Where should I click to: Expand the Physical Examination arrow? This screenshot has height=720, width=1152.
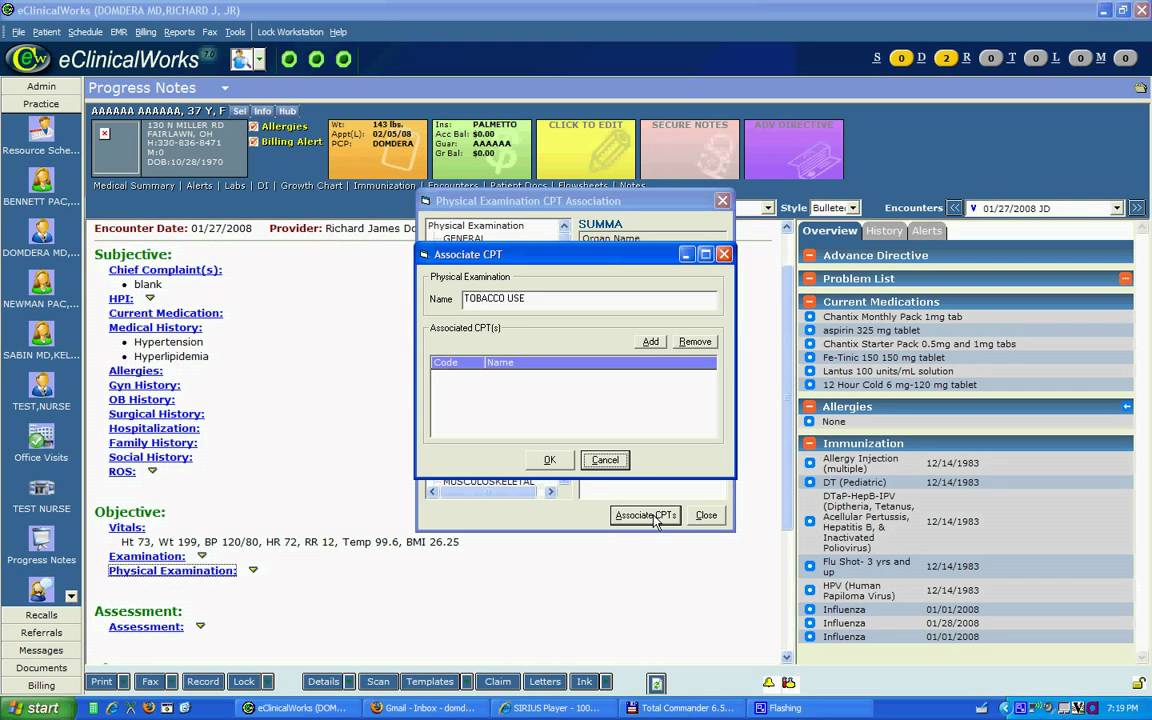(253, 569)
